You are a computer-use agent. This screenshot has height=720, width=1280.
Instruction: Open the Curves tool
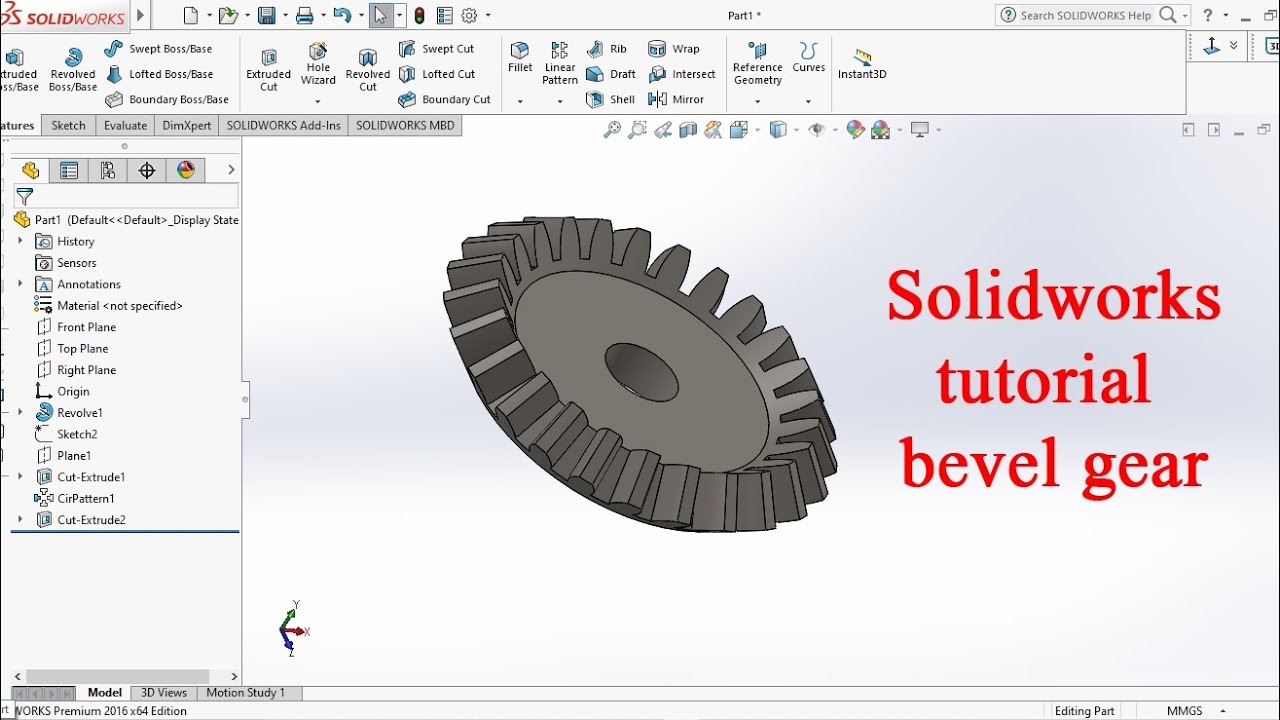[x=808, y=57]
